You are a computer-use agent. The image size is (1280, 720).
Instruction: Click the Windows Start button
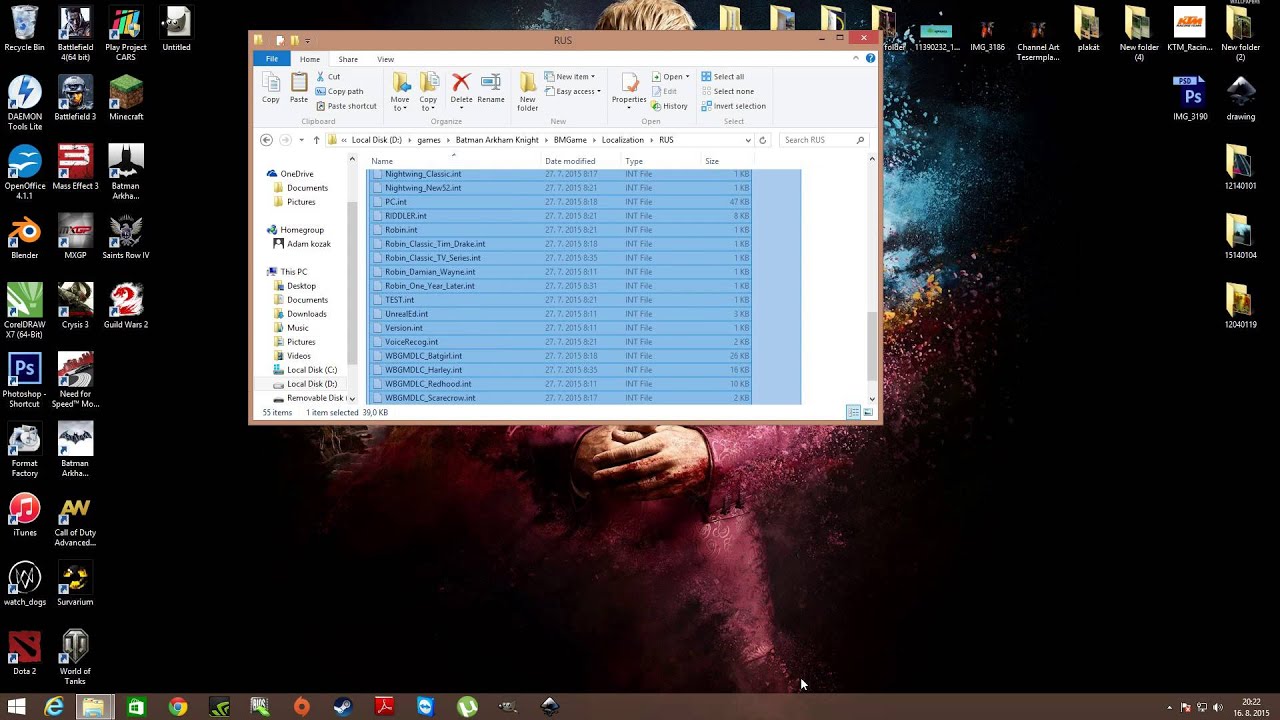[17, 707]
